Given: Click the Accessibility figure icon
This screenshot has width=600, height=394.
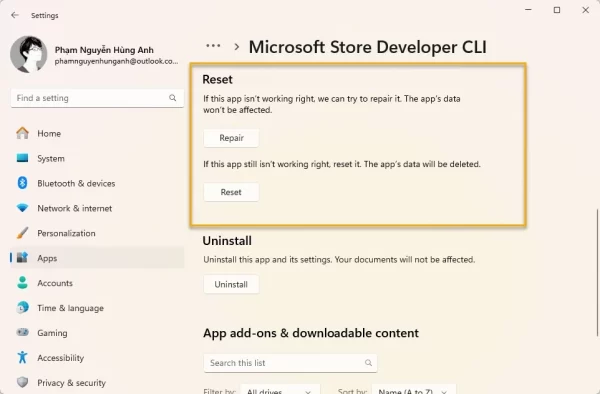Looking at the screenshot, I should coord(23,357).
